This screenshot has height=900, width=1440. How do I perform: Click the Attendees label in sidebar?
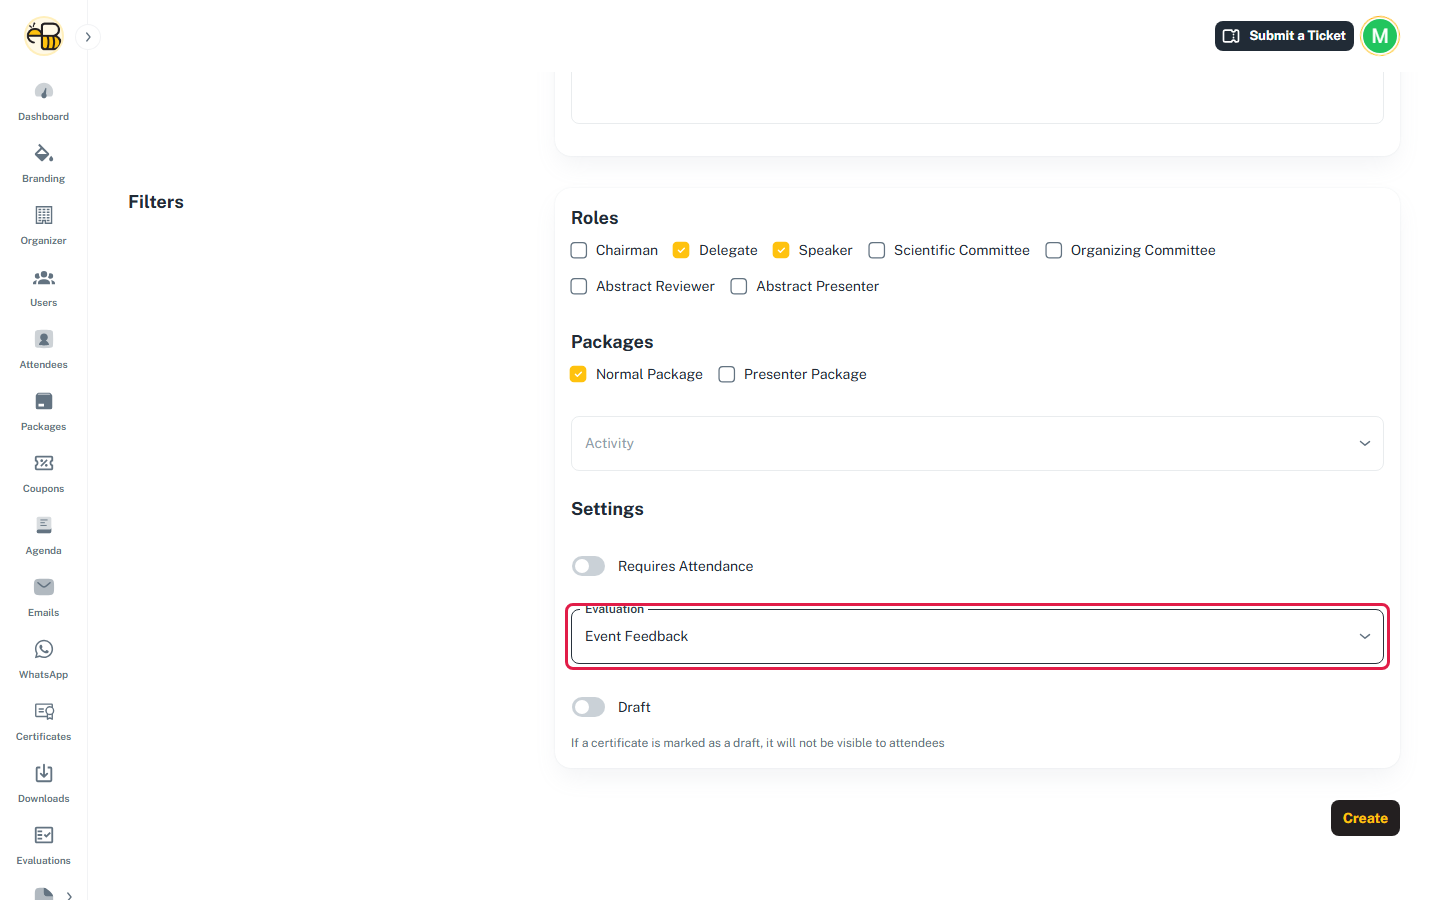point(43,365)
